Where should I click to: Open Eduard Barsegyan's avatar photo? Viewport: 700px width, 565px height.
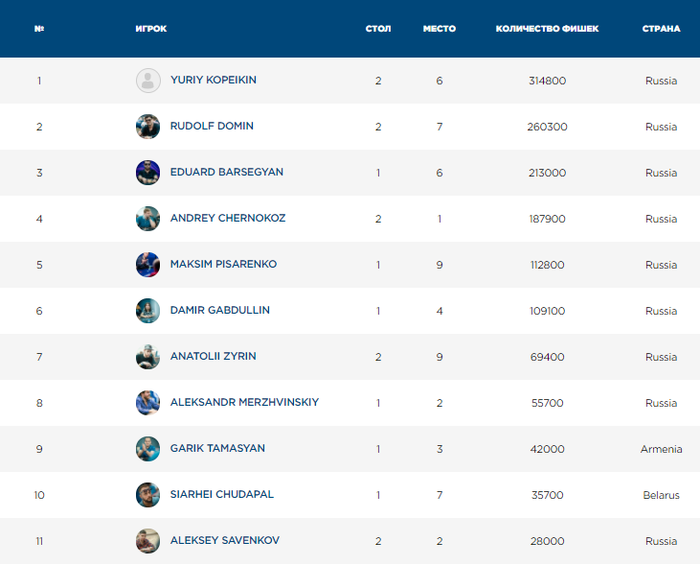tap(148, 172)
